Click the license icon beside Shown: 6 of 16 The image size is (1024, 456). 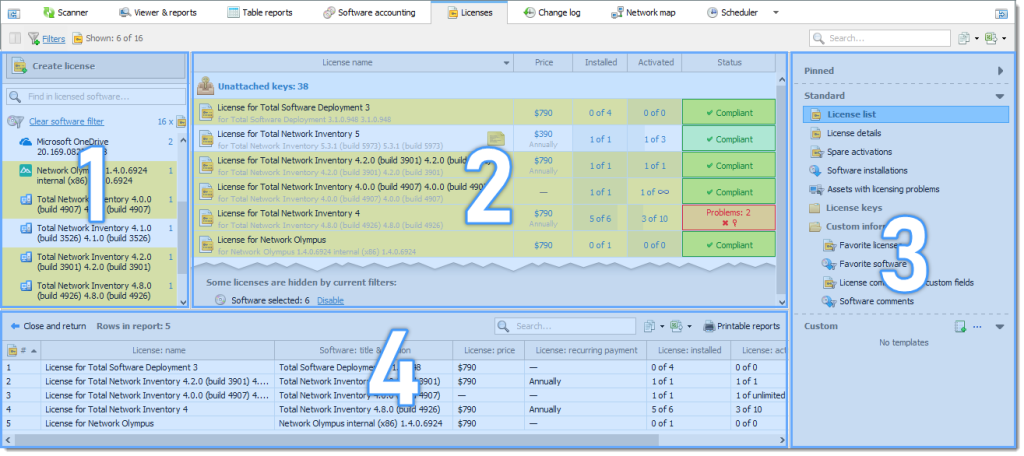tap(78, 39)
